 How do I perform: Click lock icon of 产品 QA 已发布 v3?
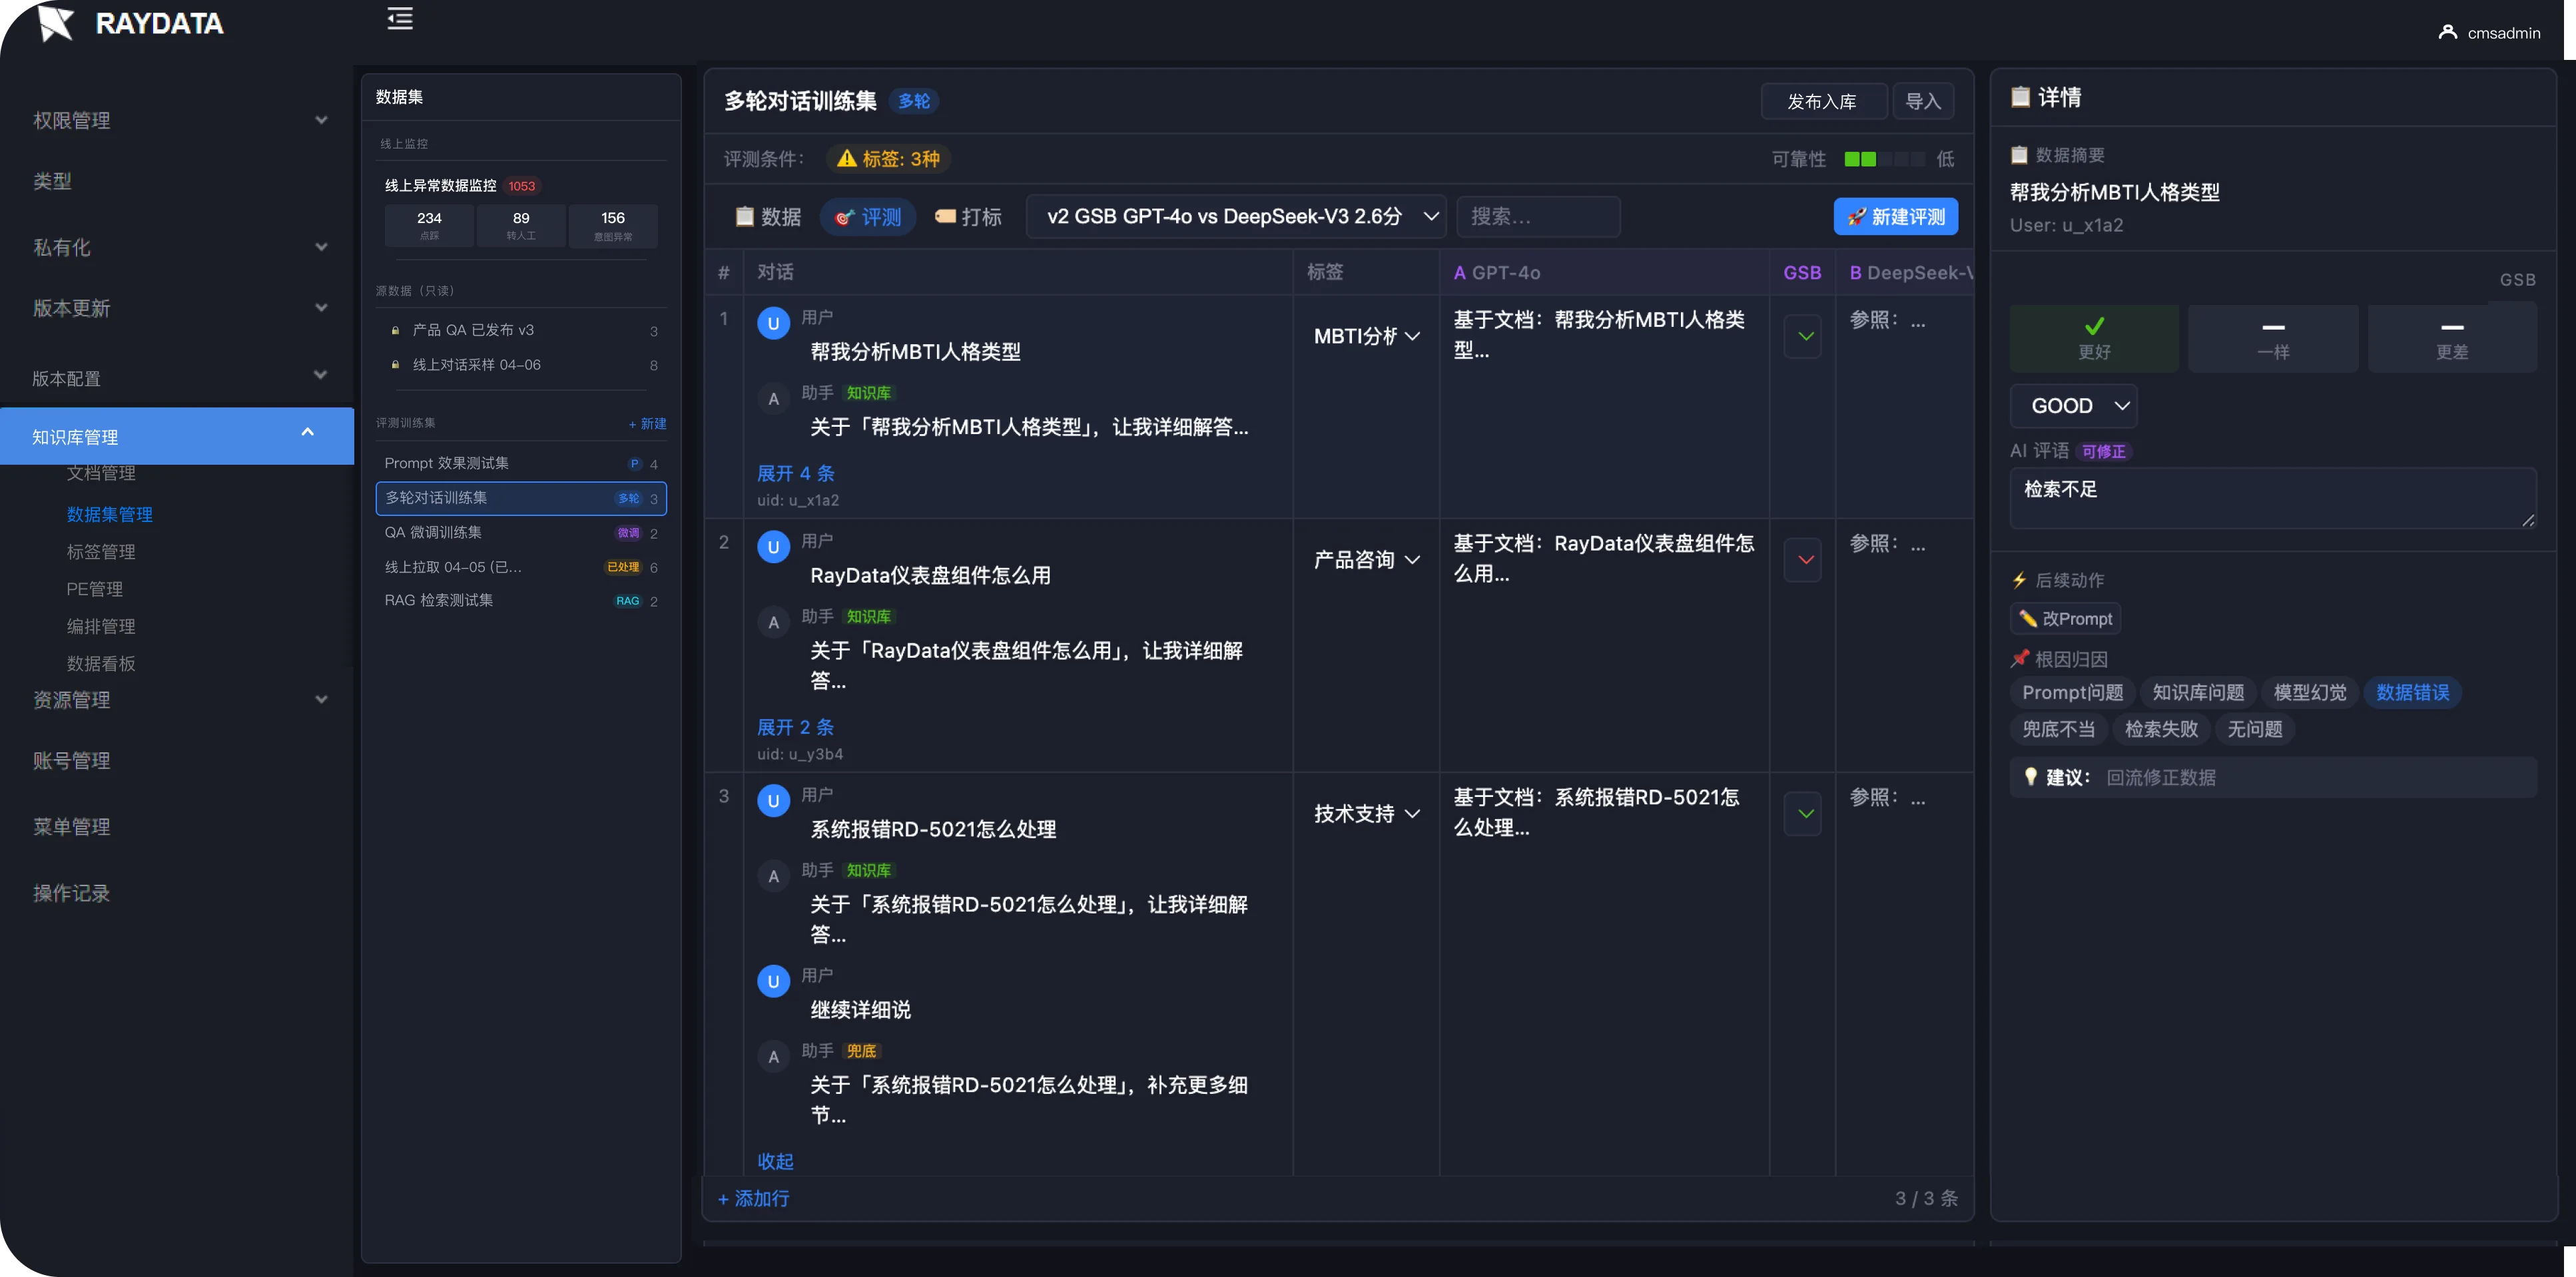click(395, 330)
